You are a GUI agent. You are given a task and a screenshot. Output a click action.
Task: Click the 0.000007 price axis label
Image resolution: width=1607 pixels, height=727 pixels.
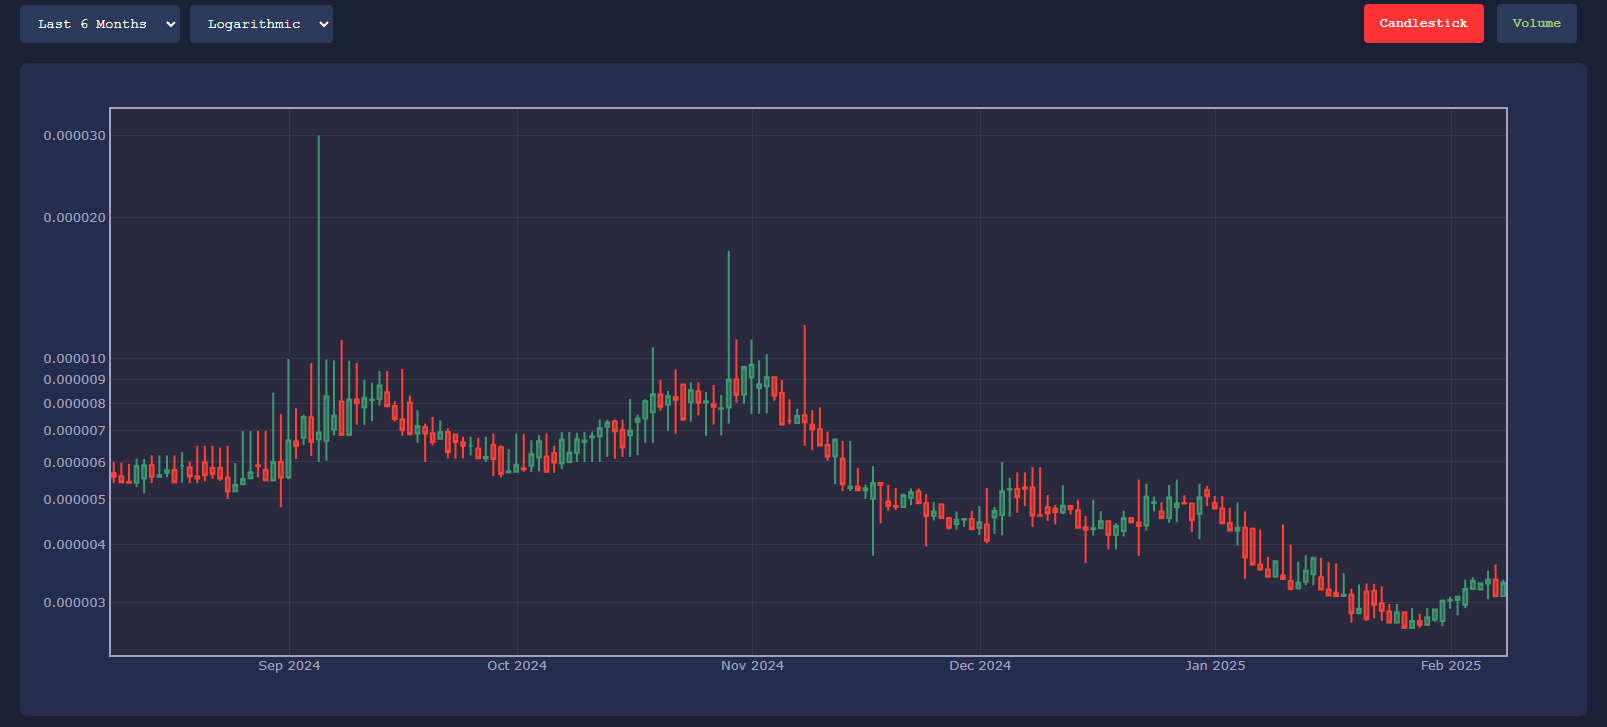(x=74, y=431)
